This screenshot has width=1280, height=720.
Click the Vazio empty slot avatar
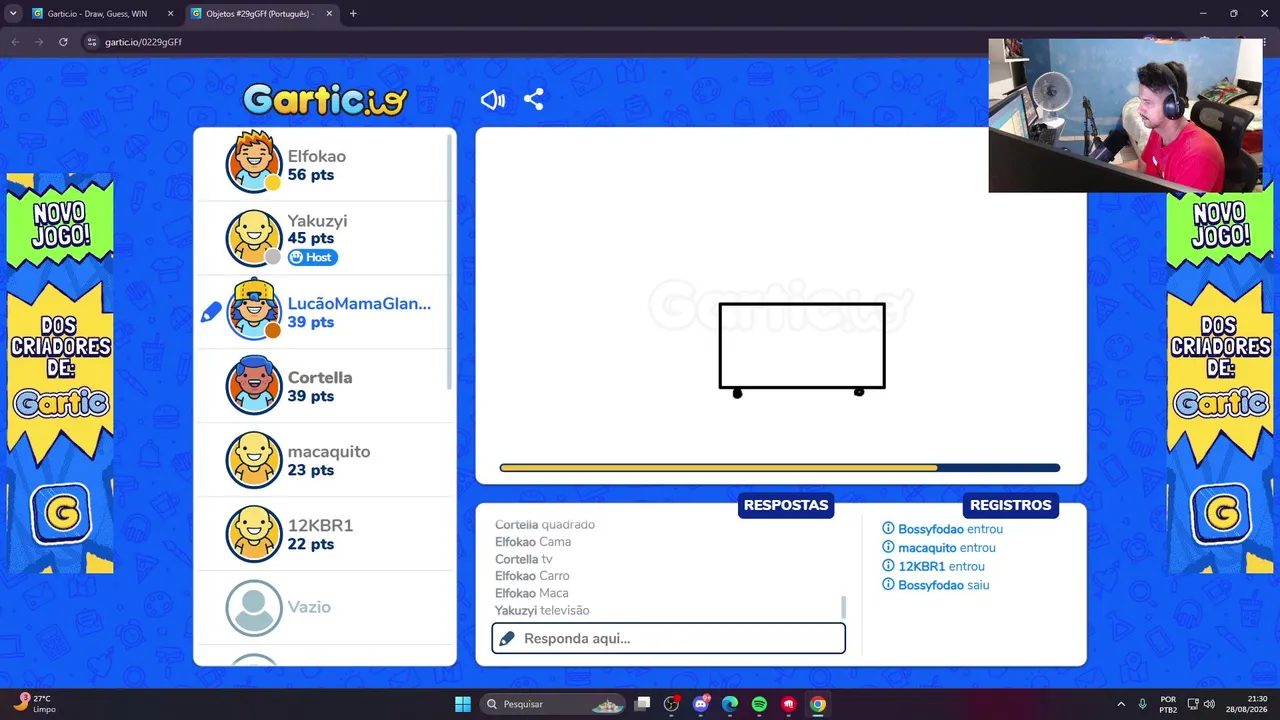254,608
